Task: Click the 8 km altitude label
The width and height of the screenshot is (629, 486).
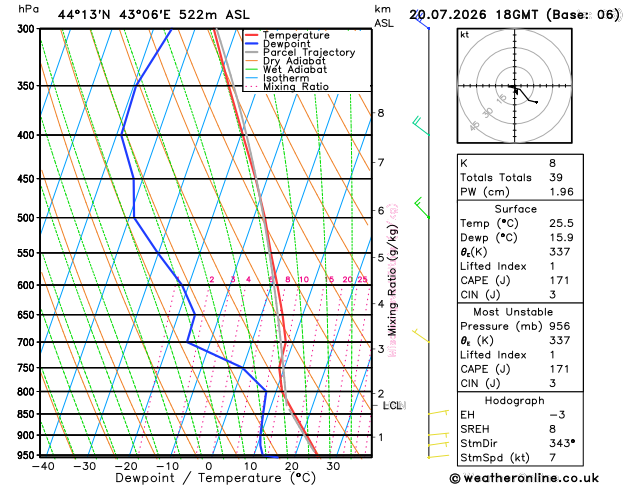Action: [x=381, y=113]
